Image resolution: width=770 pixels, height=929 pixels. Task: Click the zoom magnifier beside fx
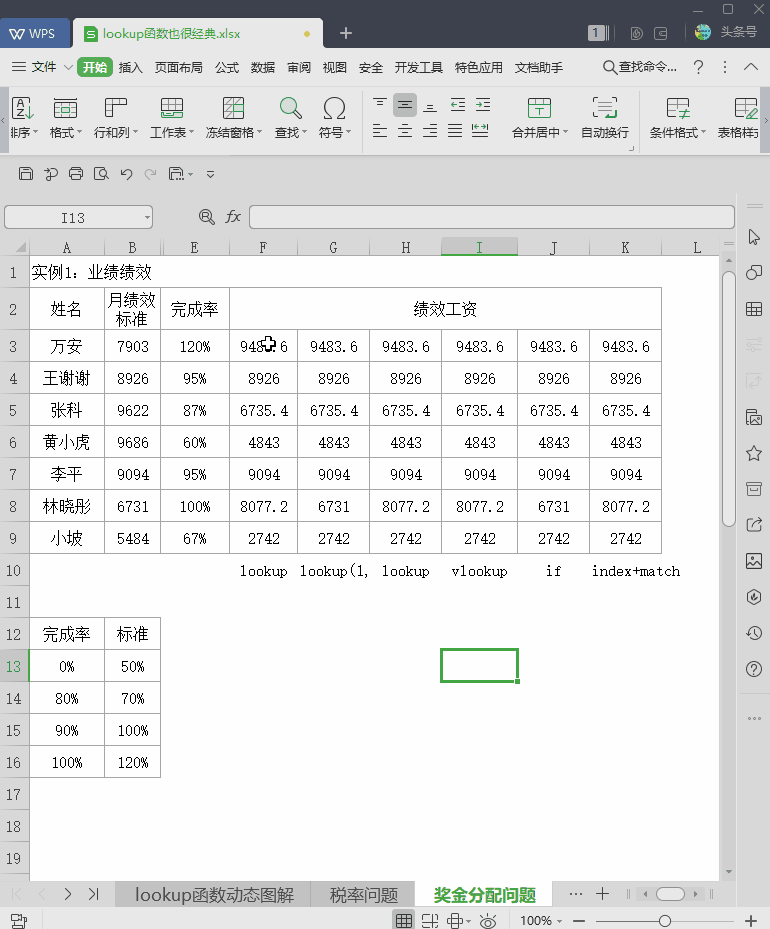[x=207, y=217]
